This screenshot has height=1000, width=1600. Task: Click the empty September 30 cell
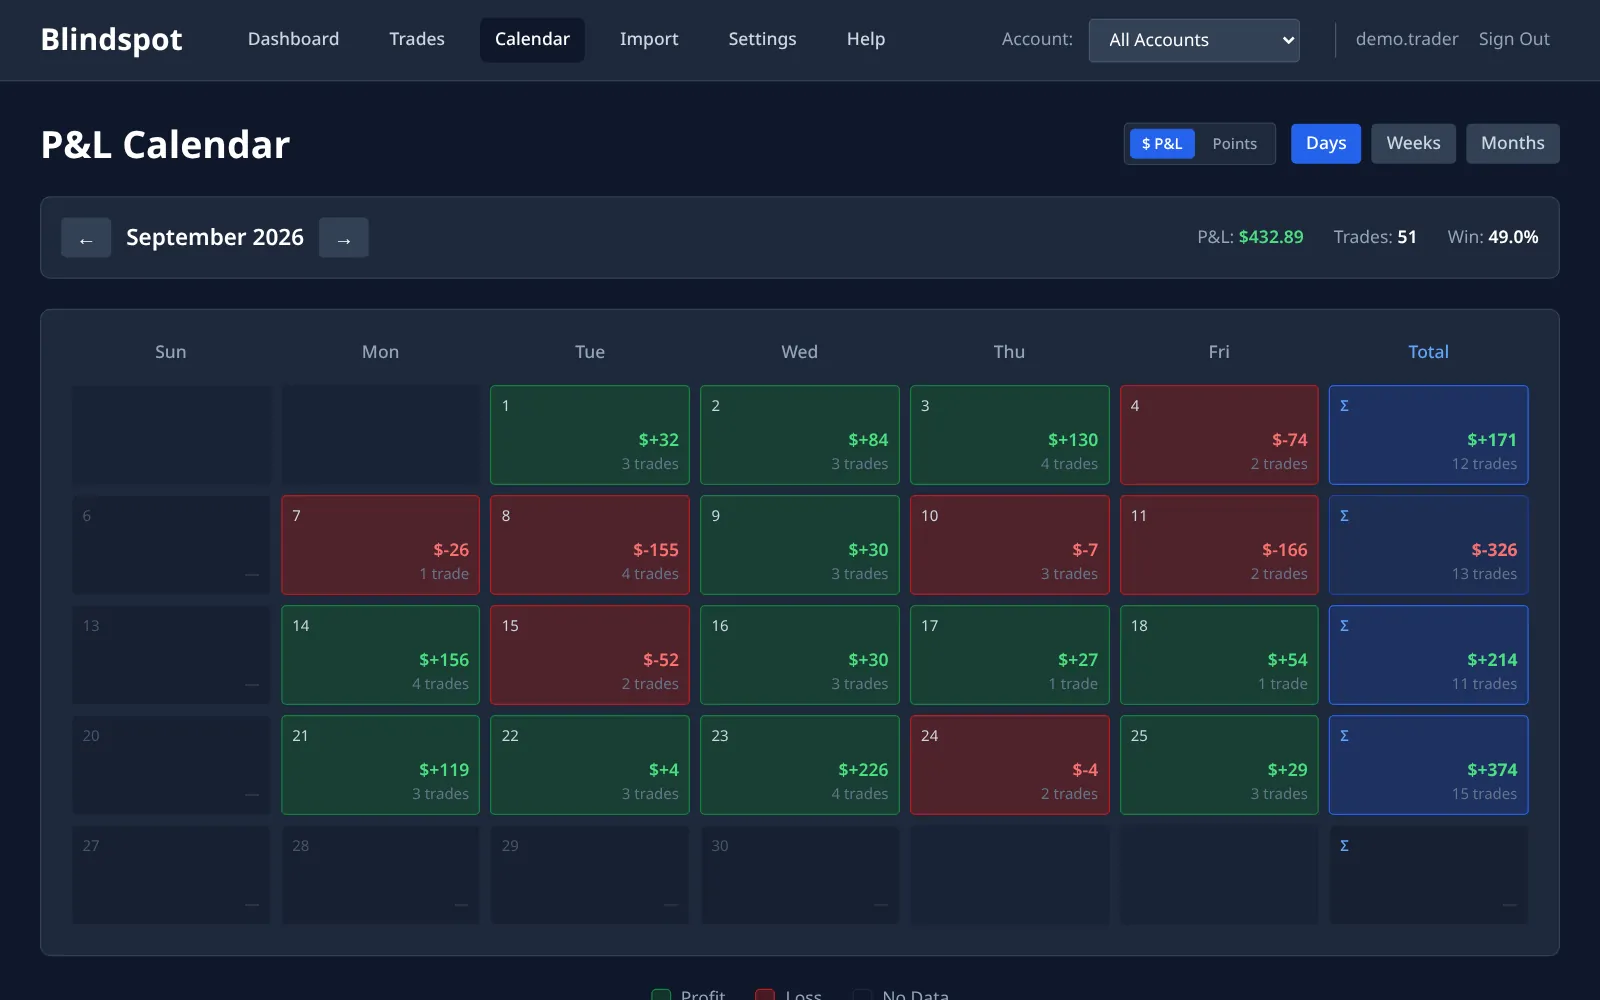800,875
